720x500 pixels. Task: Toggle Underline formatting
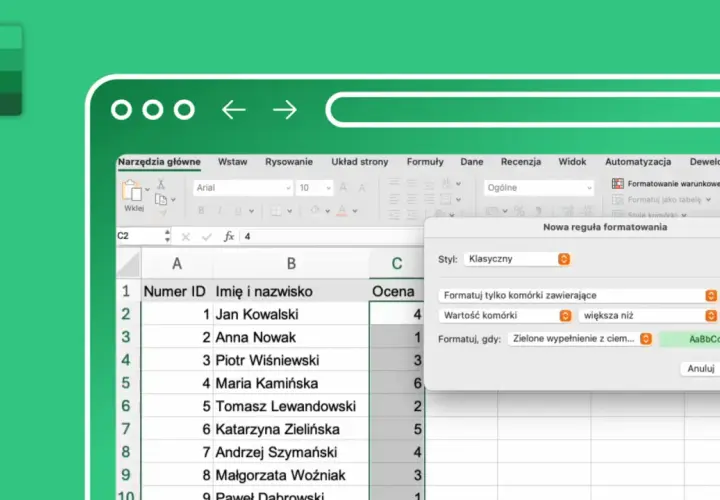238,211
